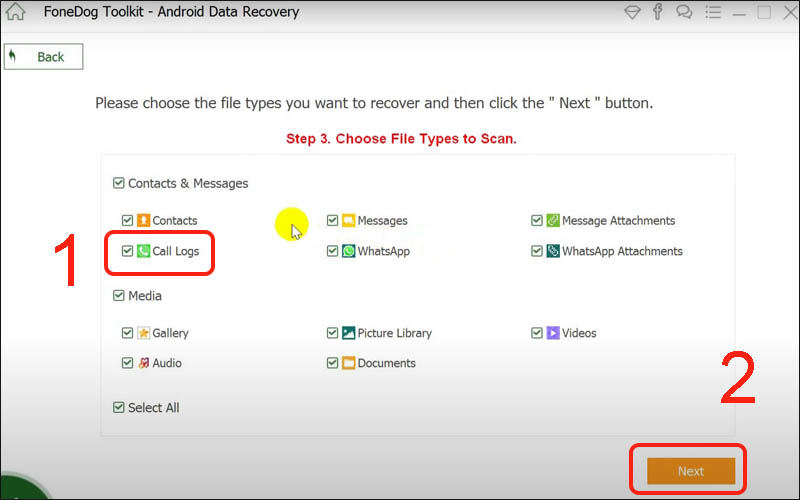Toggle the Contacts & Messages group checkbox
Image resolution: width=800 pixels, height=500 pixels.
pyautogui.click(x=118, y=183)
